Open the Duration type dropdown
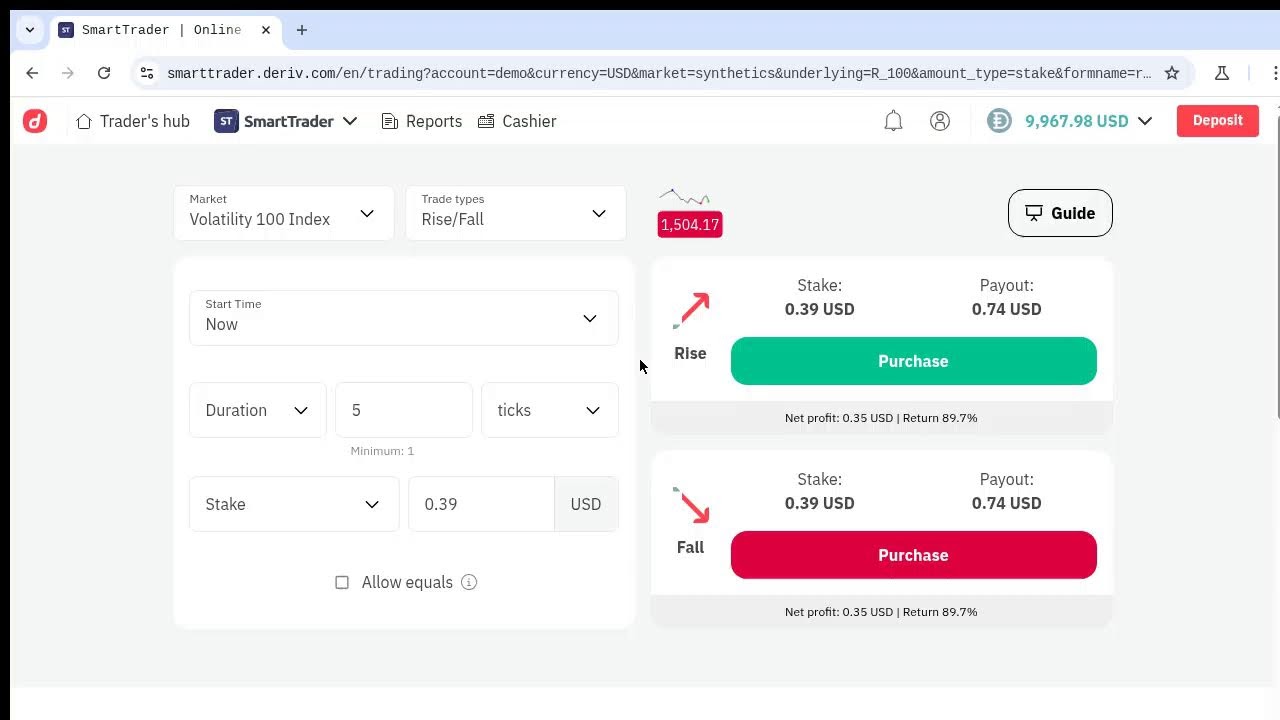 pos(258,410)
